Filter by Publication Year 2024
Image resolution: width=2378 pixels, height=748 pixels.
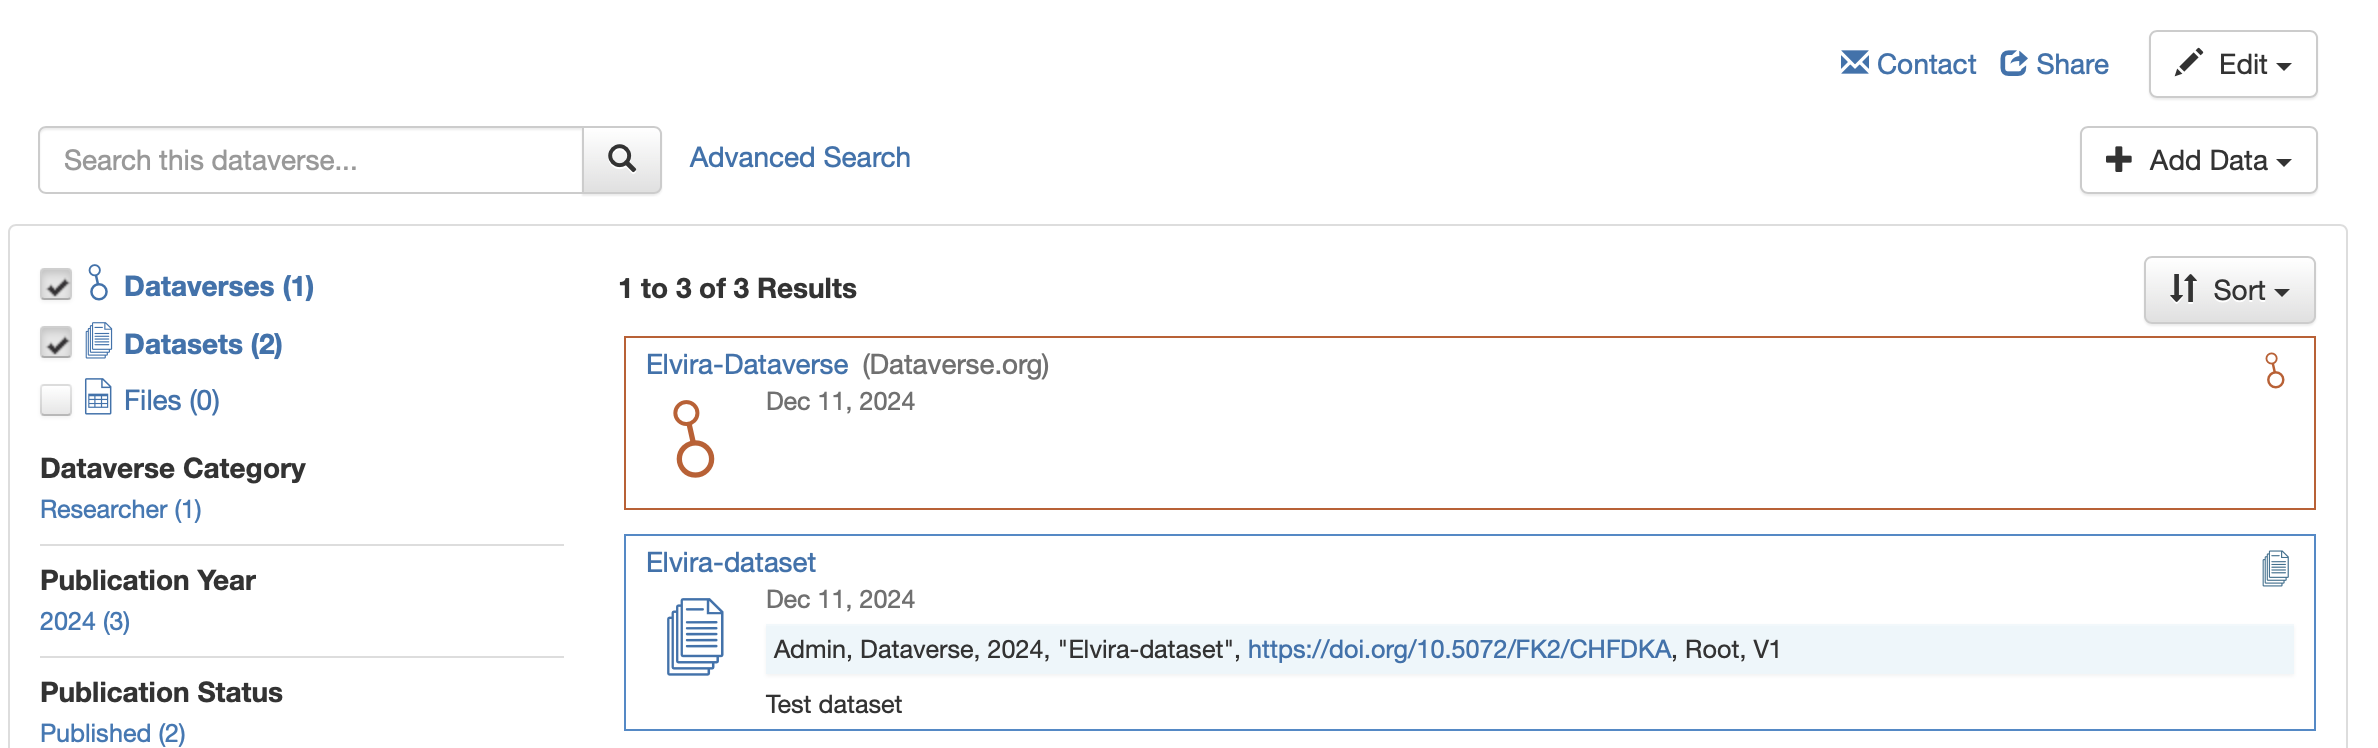[85, 622]
